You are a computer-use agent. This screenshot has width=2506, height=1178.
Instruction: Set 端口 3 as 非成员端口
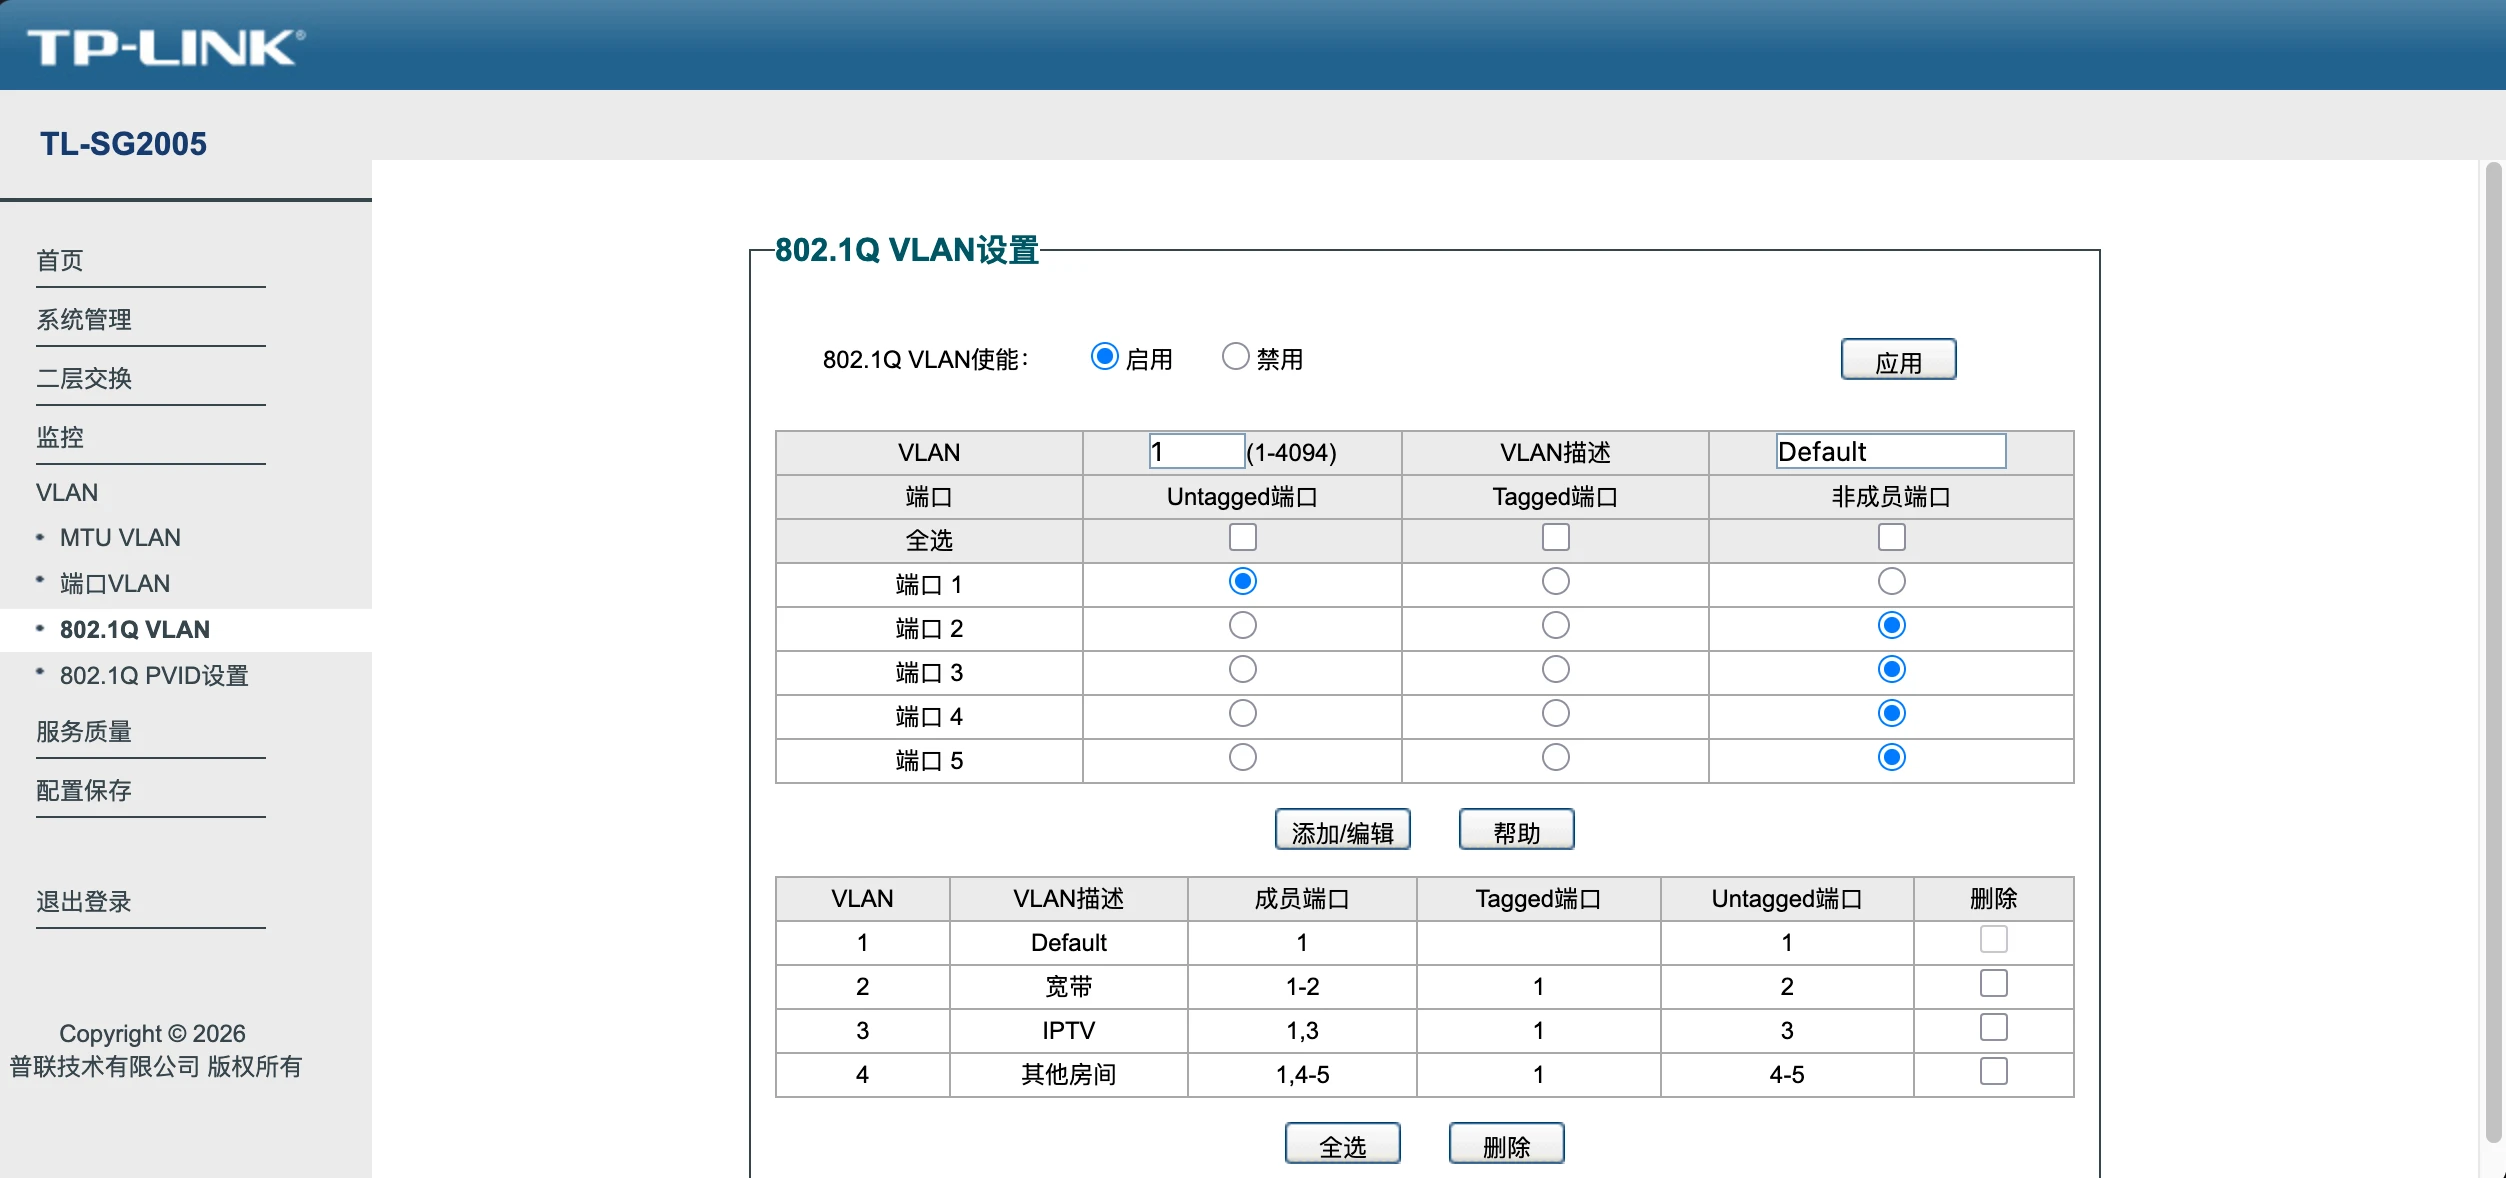1891,670
